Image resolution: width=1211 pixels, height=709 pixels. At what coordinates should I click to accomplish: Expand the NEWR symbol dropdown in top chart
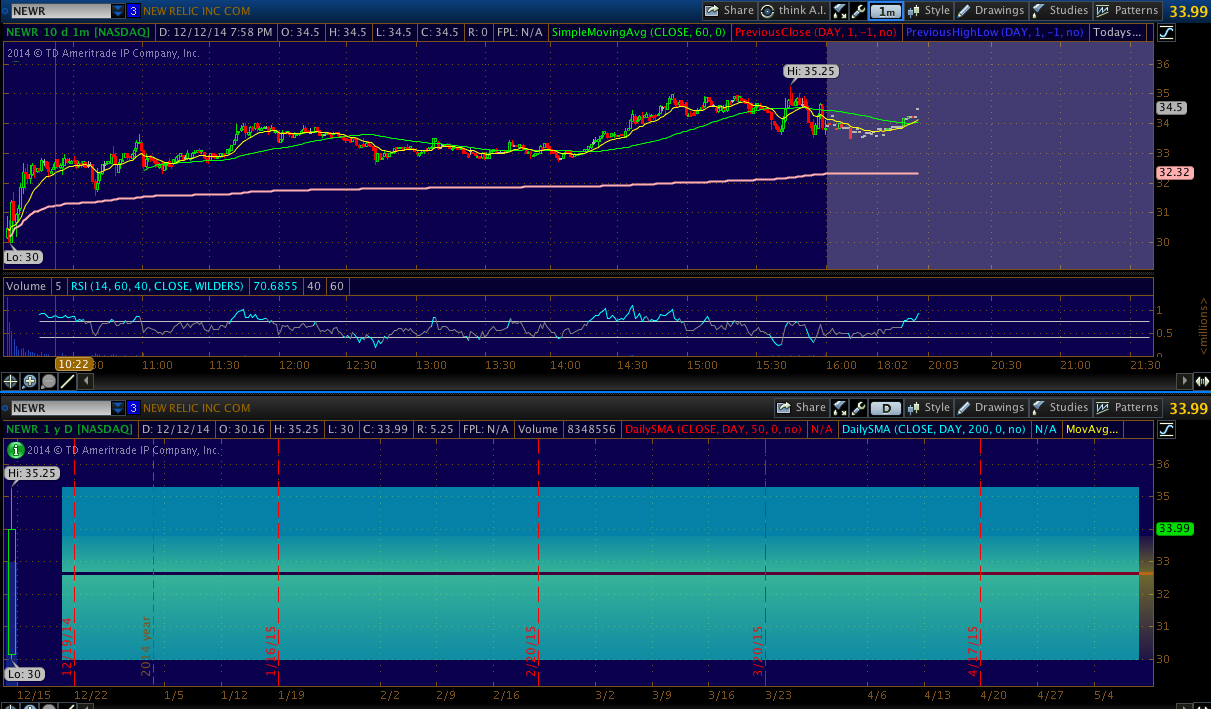click(118, 11)
